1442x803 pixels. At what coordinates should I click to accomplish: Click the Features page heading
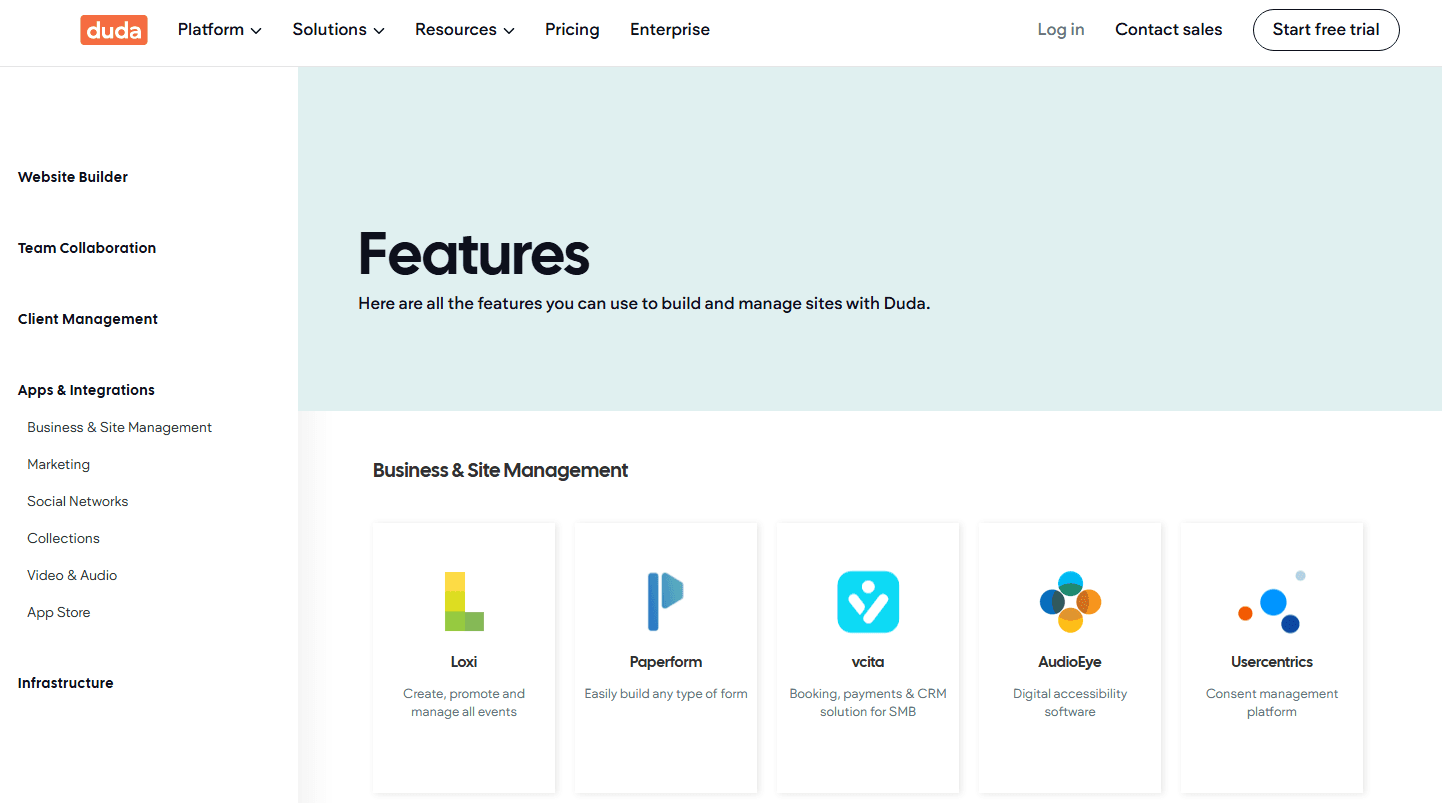[x=474, y=254]
